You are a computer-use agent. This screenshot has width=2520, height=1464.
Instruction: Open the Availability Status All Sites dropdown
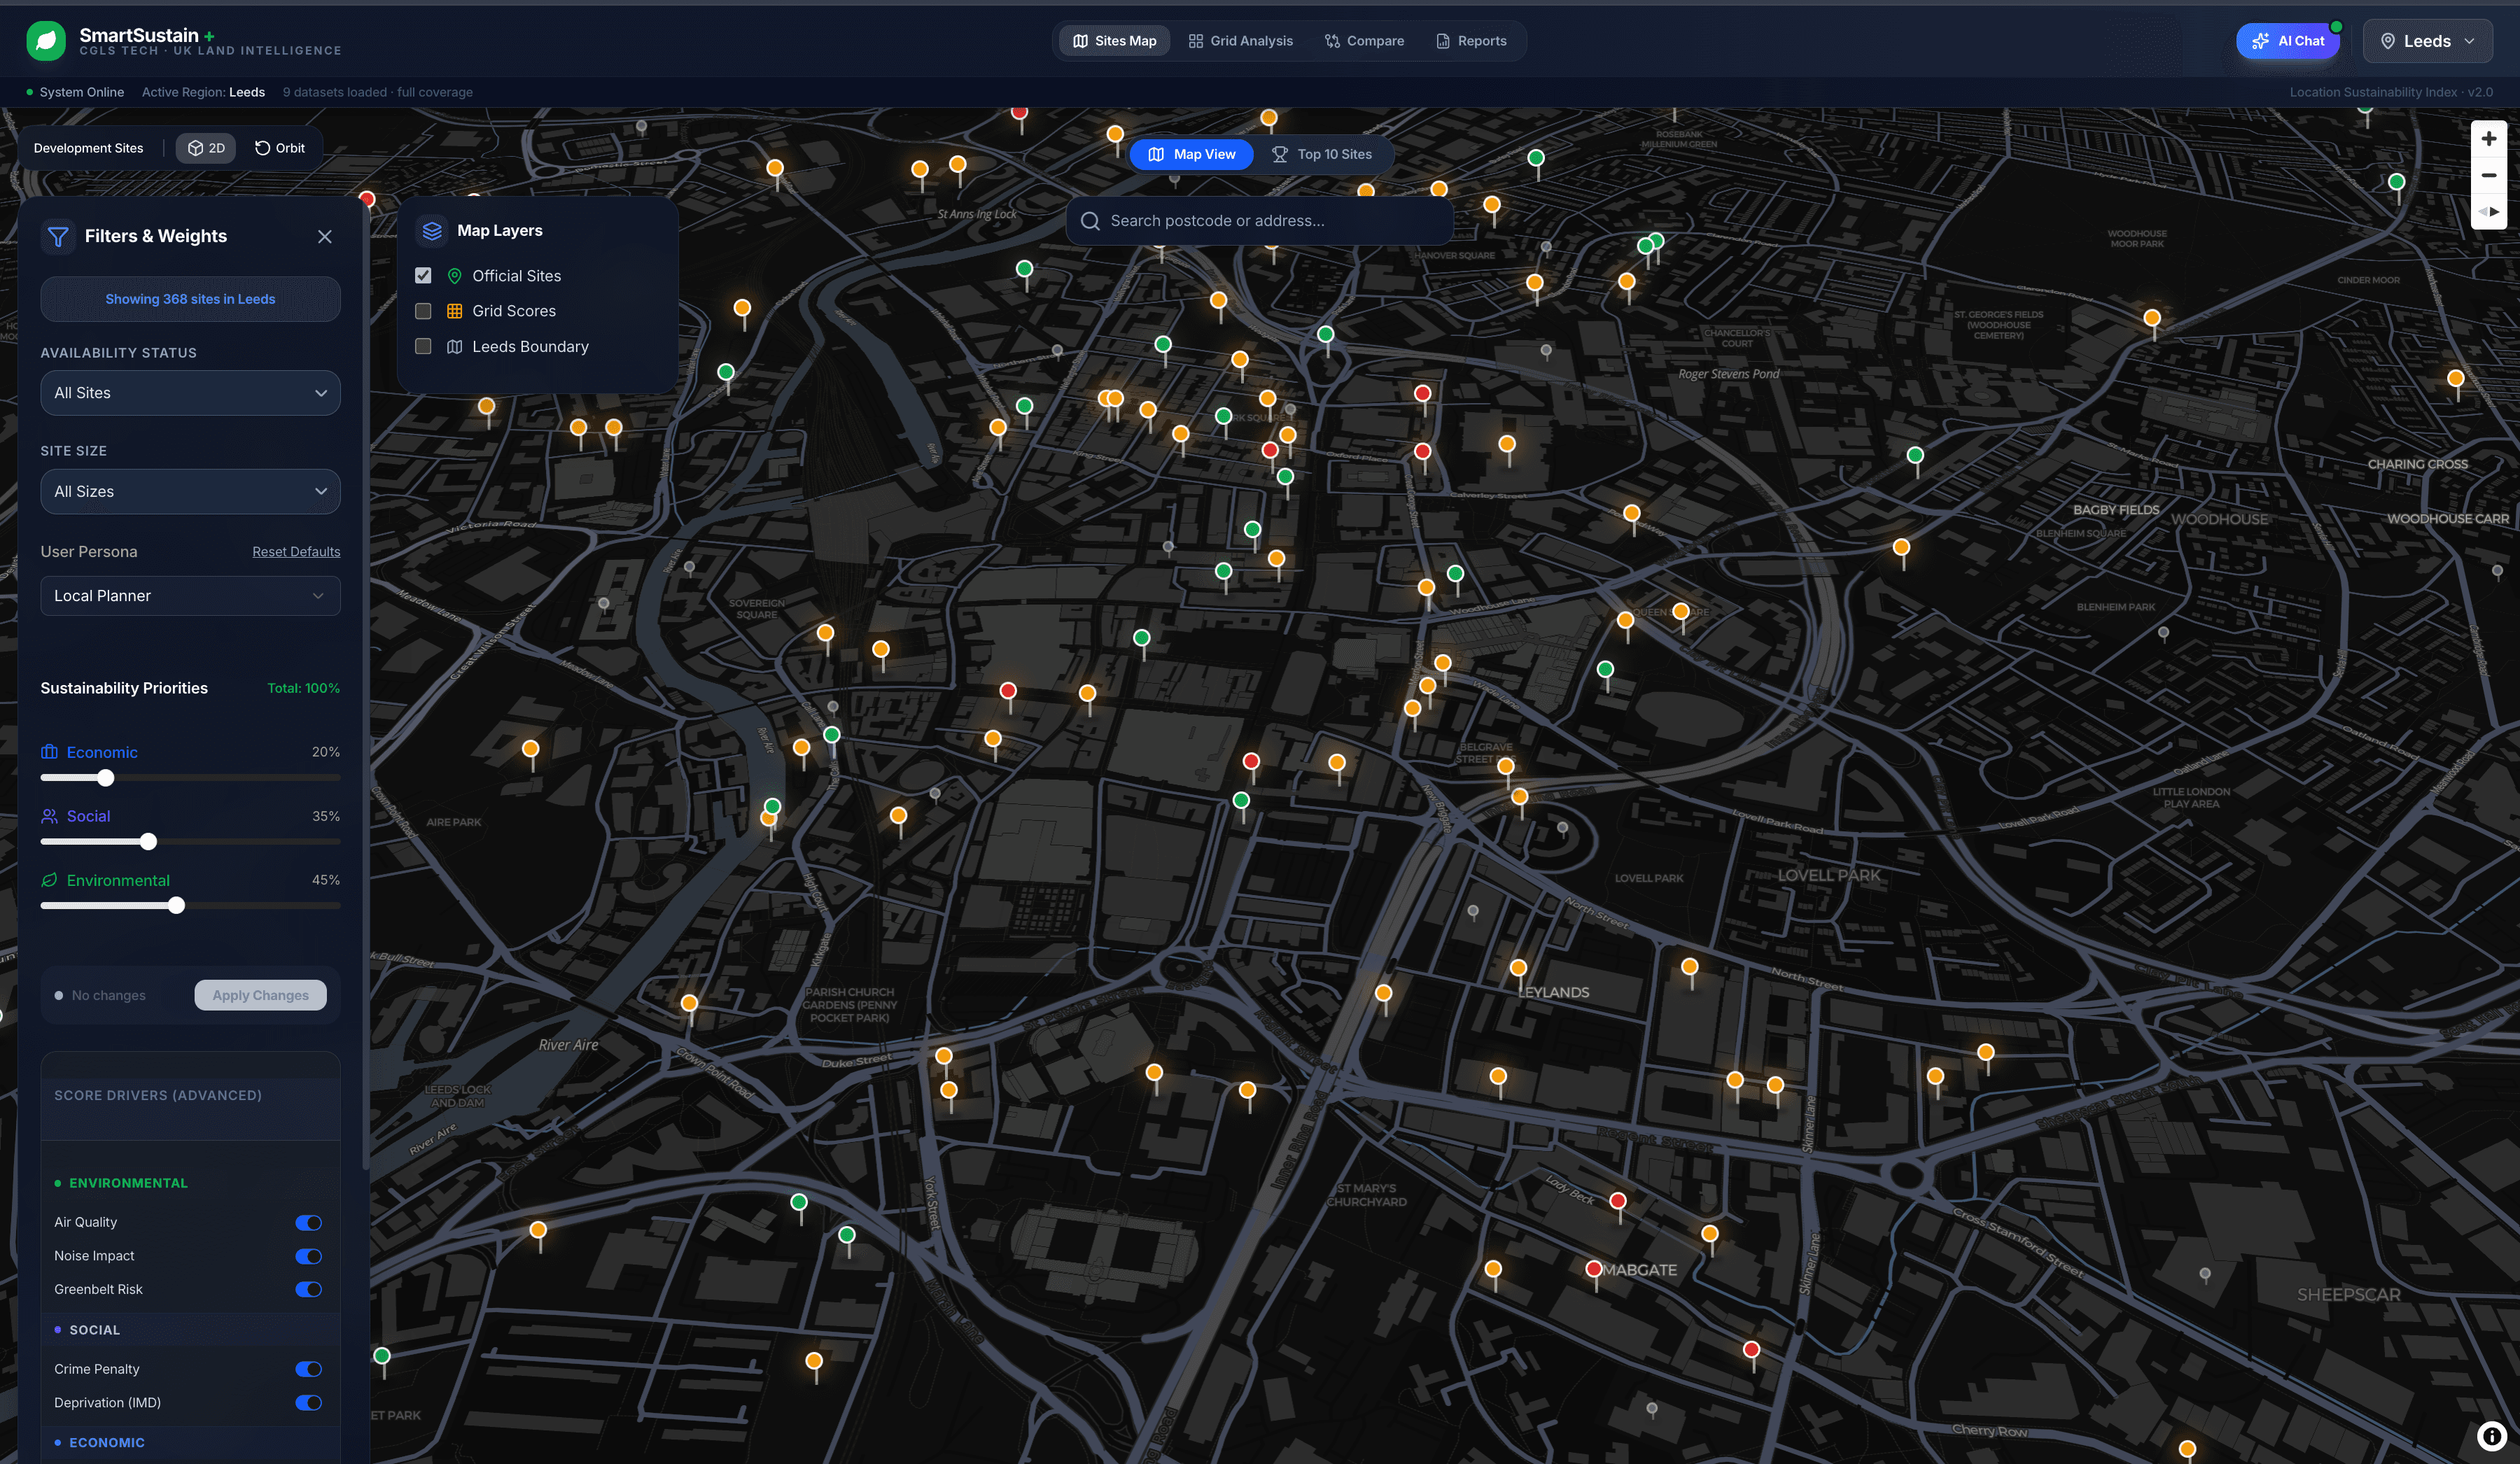pos(190,393)
